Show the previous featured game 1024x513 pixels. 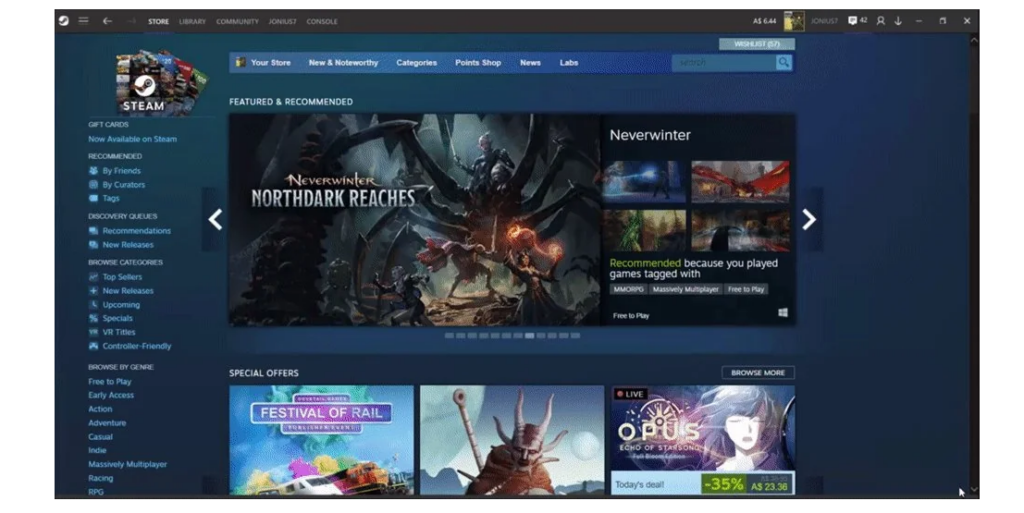coord(215,219)
